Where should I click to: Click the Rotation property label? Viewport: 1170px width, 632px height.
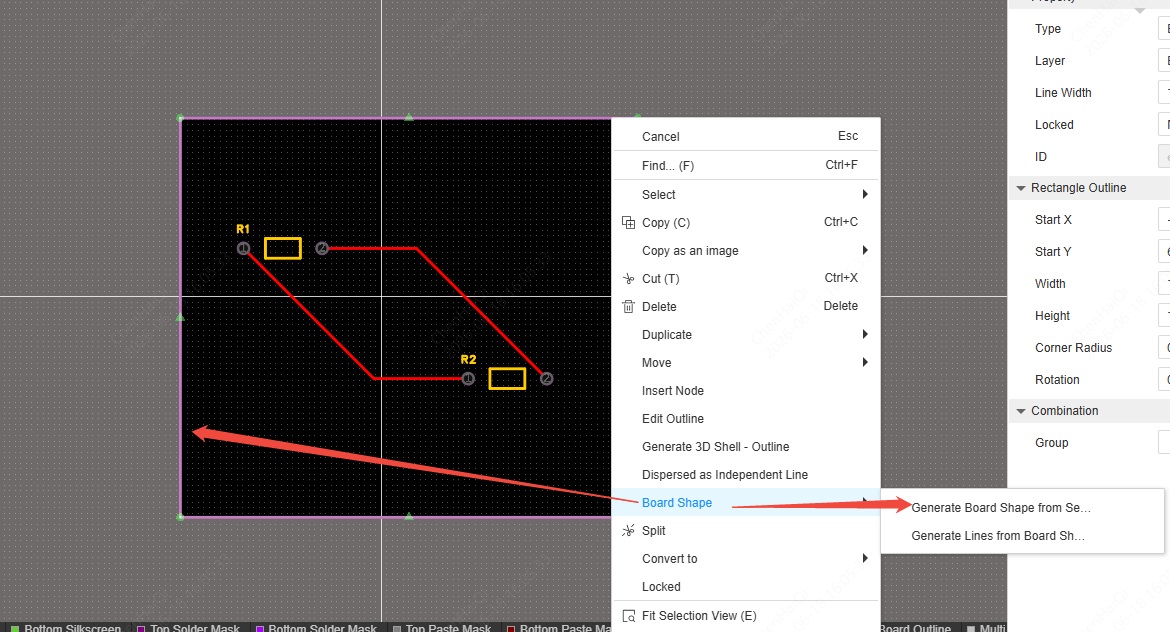click(1057, 380)
